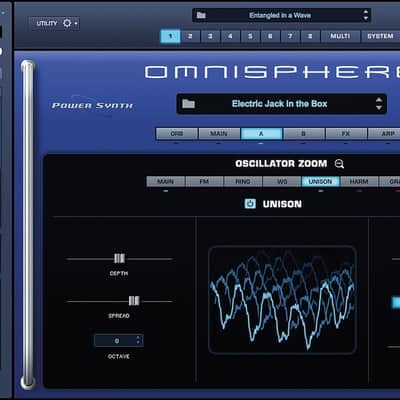Click the unison waveform display
400x400 pixels.
pos(282,300)
